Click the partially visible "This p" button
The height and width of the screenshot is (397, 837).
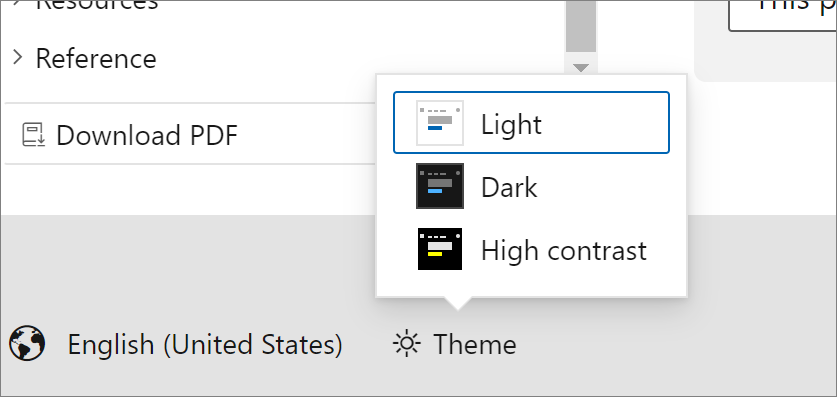783,15
